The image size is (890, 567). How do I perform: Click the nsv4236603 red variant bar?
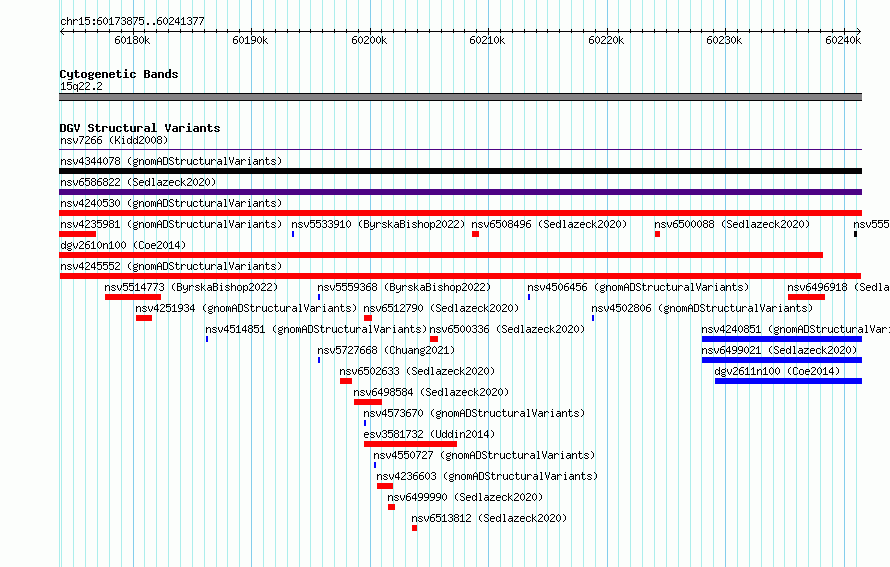(x=385, y=486)
